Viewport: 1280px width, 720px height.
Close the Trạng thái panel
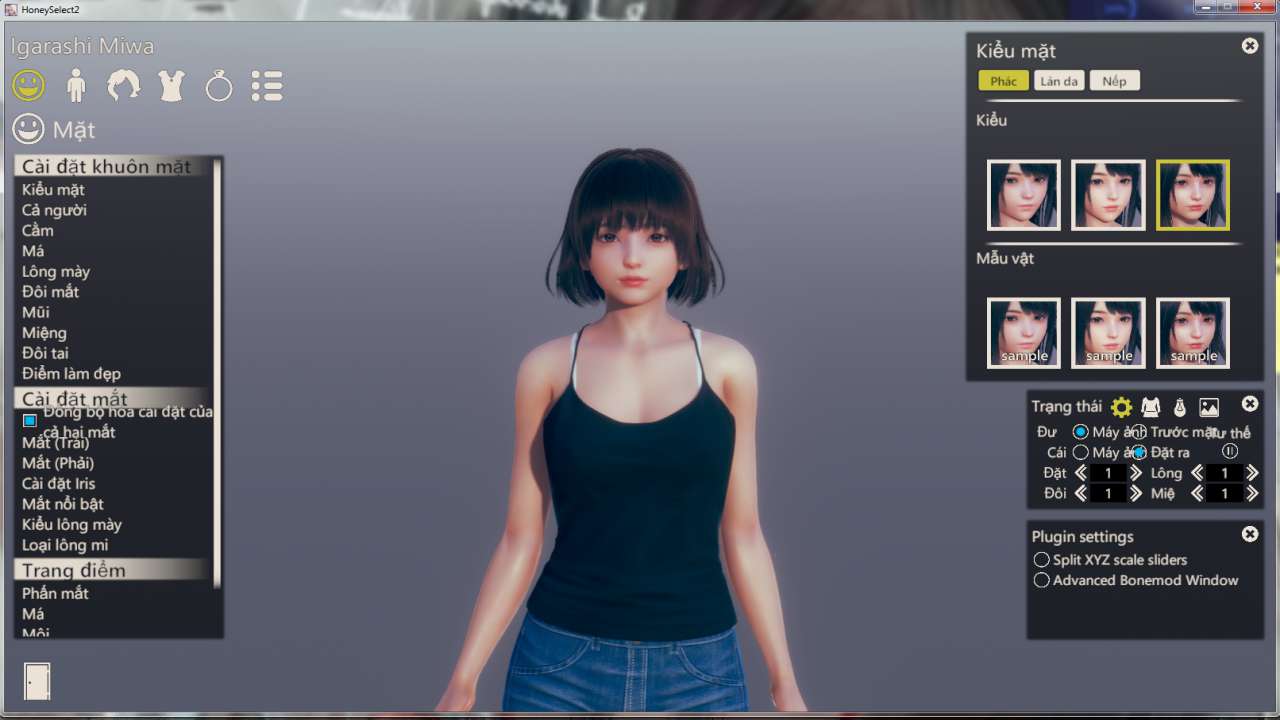click(x=1250, y=404)
